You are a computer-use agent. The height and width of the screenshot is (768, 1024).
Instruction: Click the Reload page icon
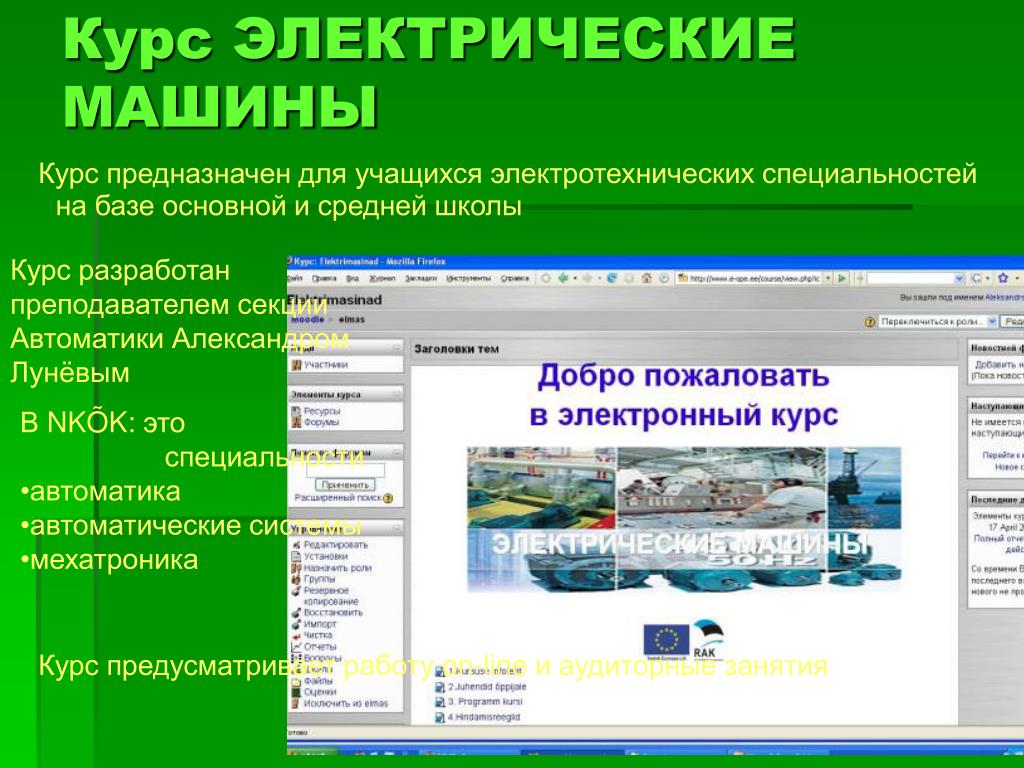point(612,279)
